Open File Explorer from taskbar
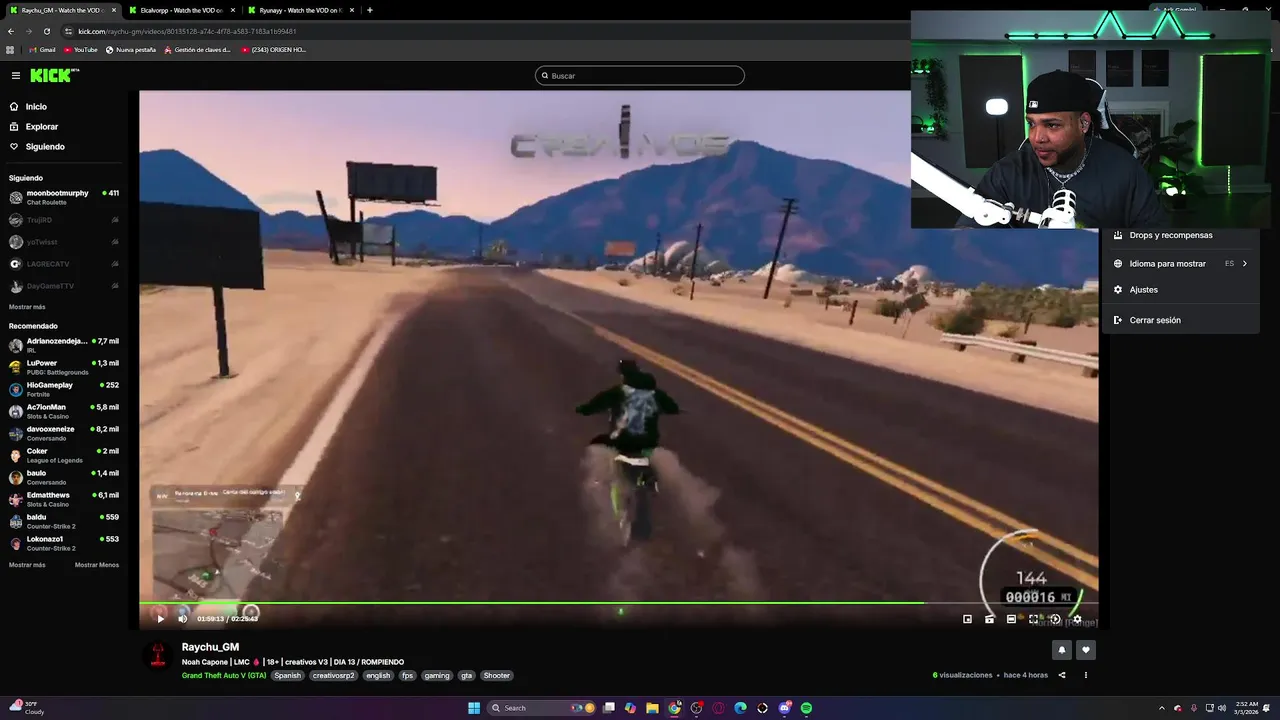Screen dimensions: 1280x720 coord(652,708)
